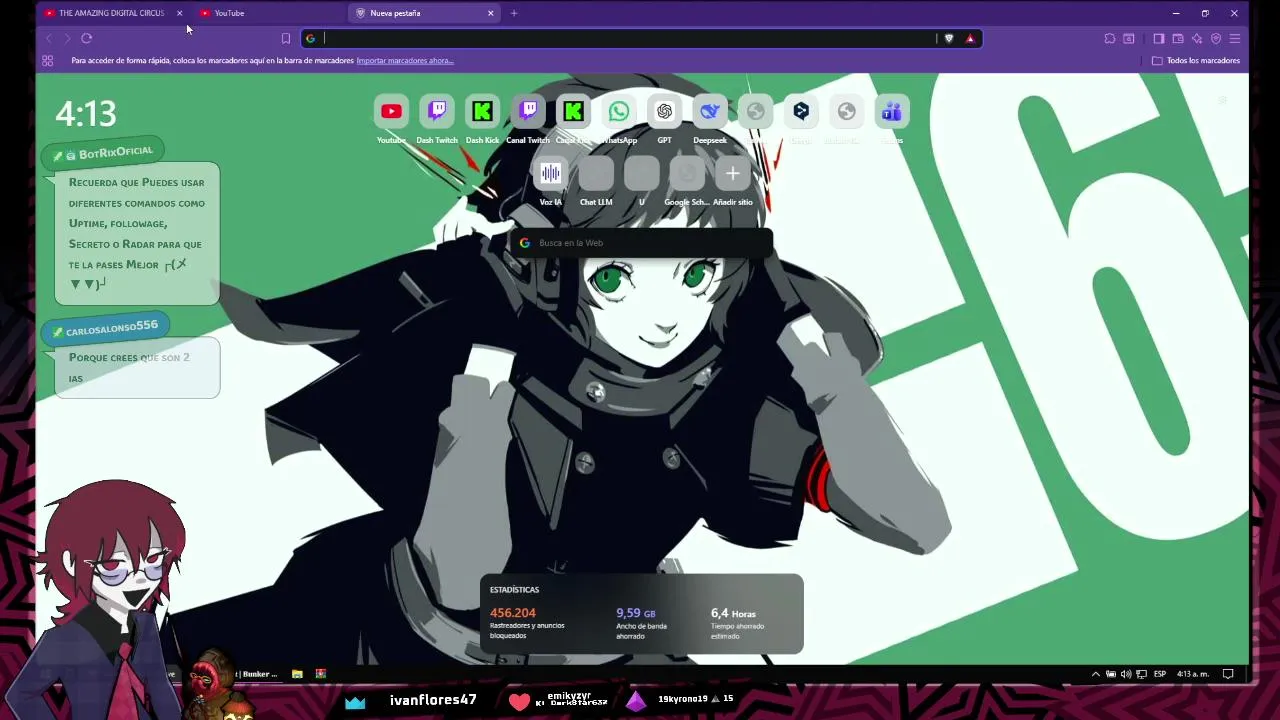Switch to THE AMAZING DIGITAL CIRCUS tab
The image size is (1280, 720).
point(111,13)
